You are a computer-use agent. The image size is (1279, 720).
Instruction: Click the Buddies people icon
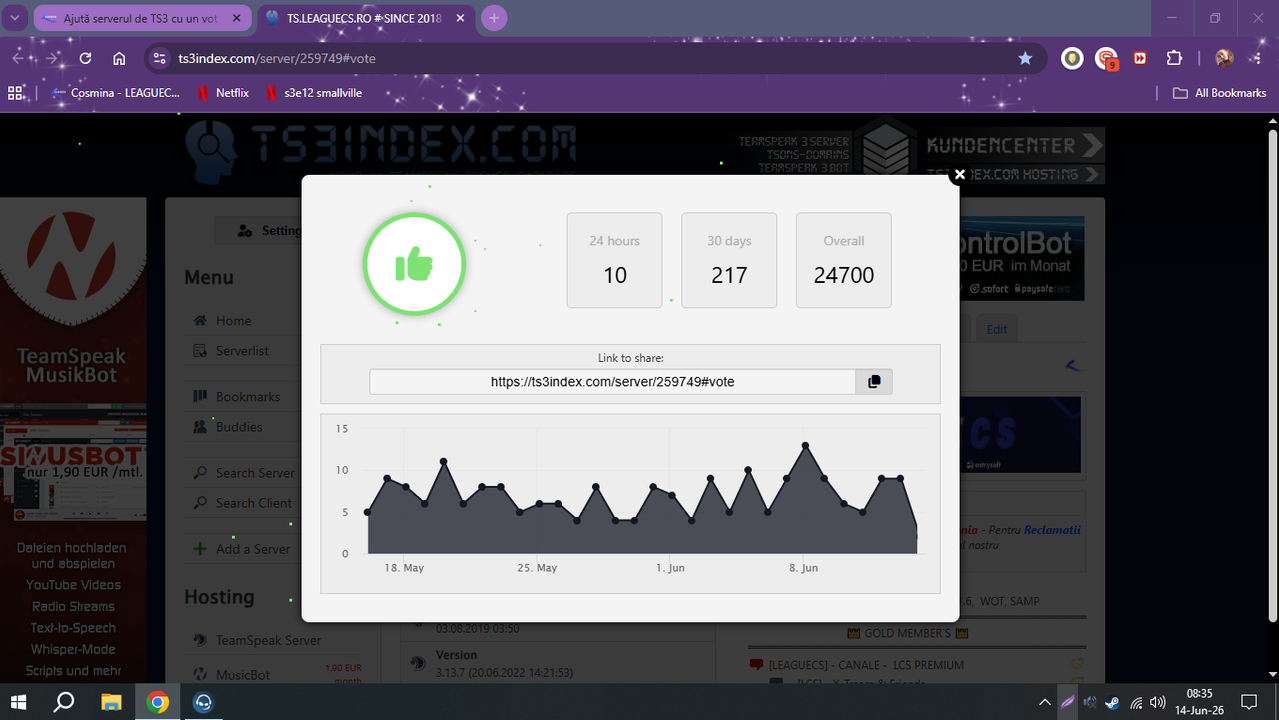point(200,427)
